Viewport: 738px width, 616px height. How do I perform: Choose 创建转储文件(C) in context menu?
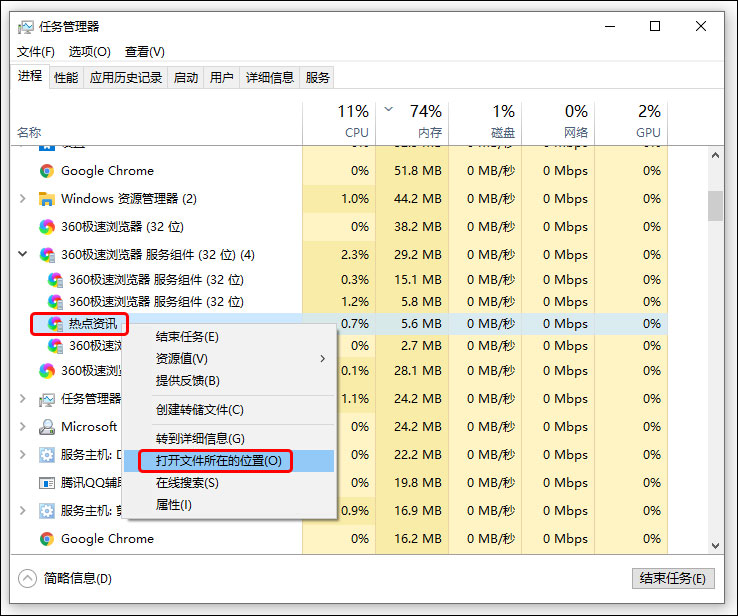[231, 410]
